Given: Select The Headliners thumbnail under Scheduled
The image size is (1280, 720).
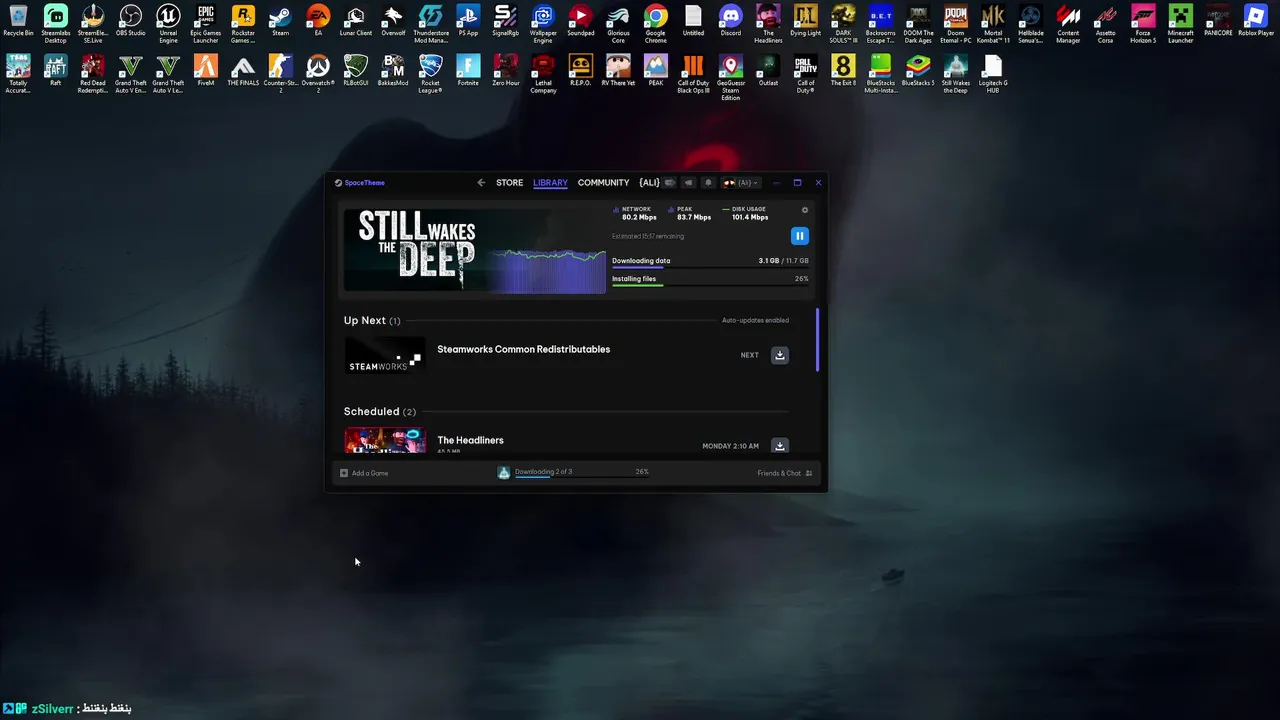Looking at the screenshot, I should [x=385, y=441].
